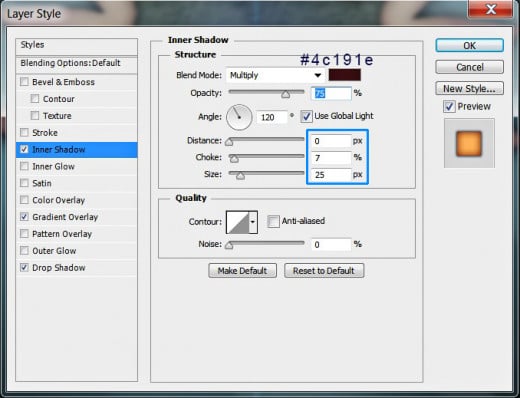
Task: Toggle Use Global Light checkbox
Action: tap(306, 116)
